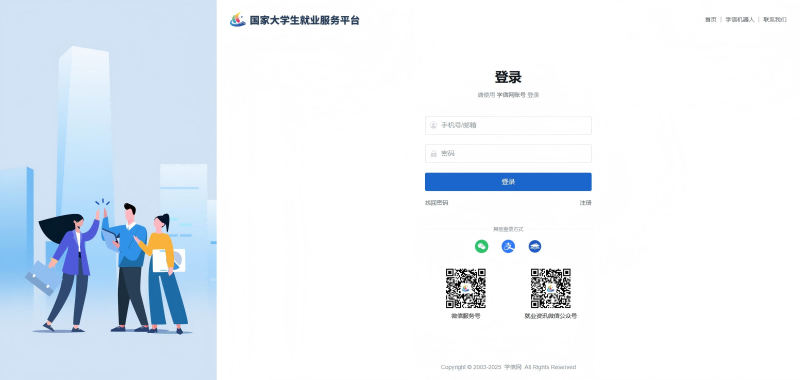
Task: Go to 首页 in the top navigation
Action: 711,19
